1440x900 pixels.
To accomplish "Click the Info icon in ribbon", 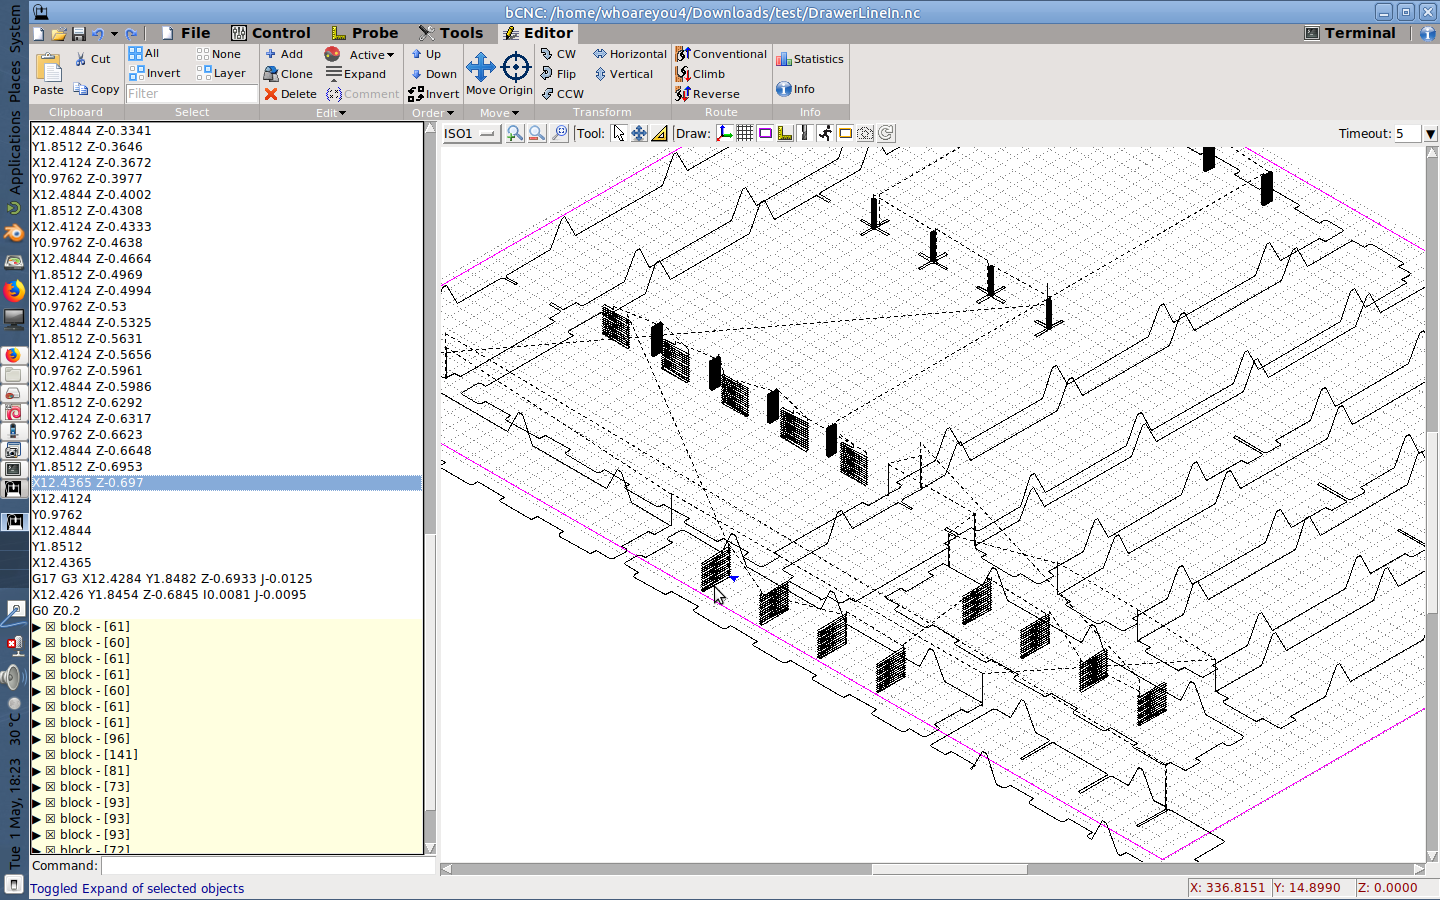I will tap(784, 89).
